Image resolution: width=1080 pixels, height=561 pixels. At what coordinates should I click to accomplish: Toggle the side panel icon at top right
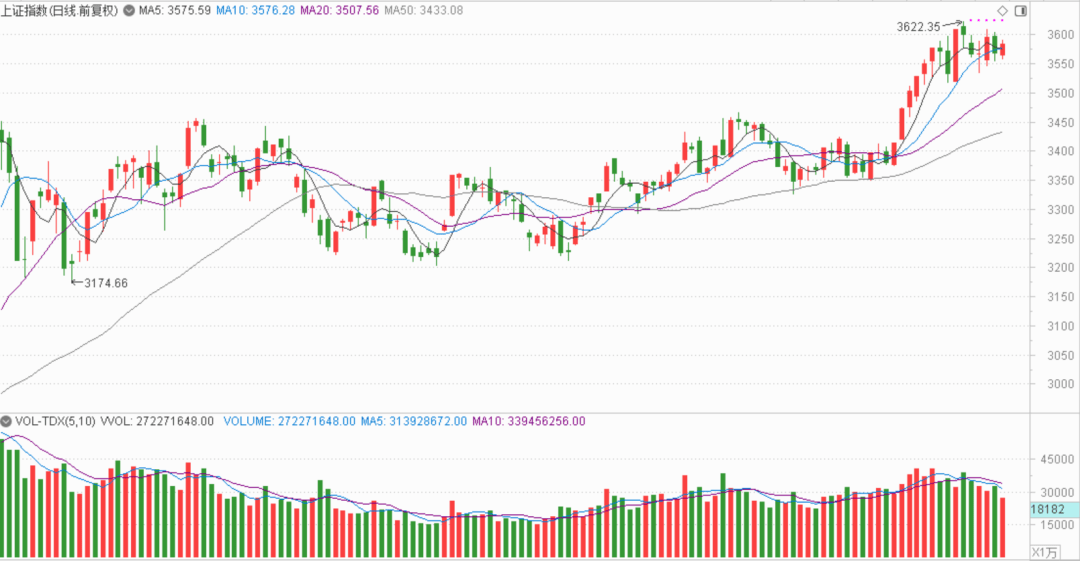coord(1021,10)
